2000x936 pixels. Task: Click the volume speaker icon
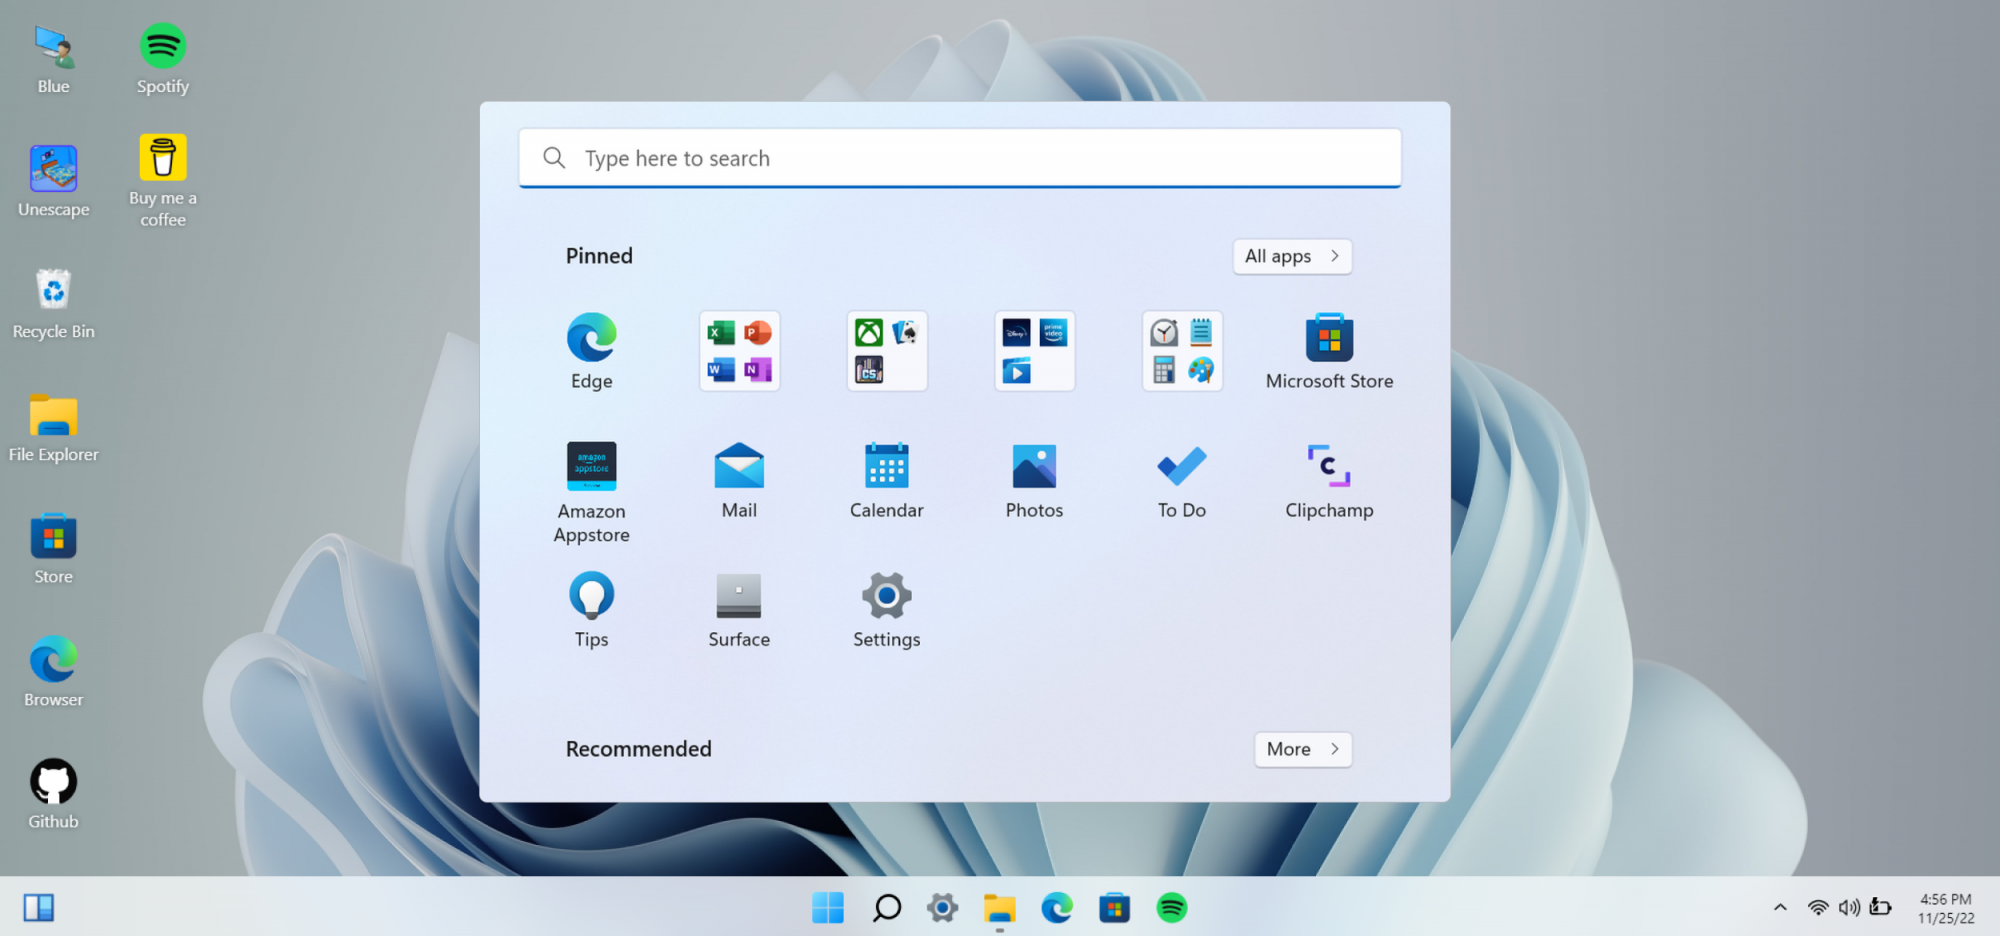(1849, 908)
